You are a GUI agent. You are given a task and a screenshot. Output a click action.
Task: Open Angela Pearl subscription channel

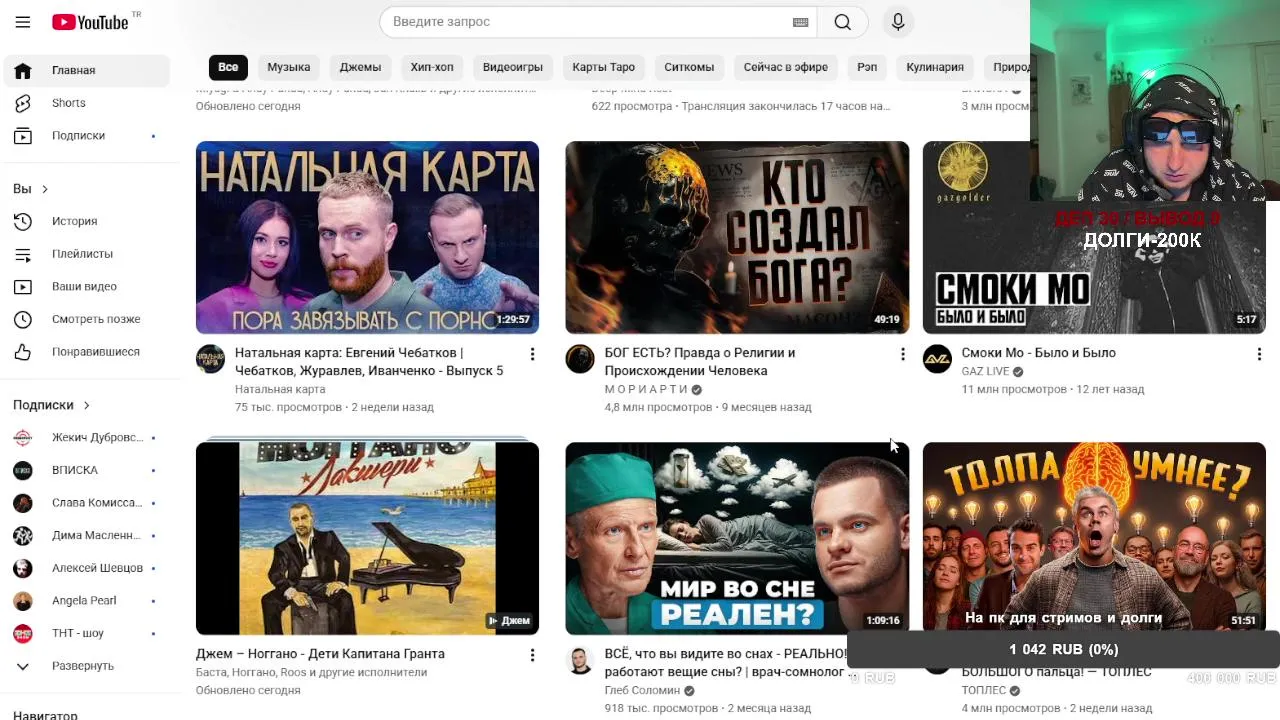86,601
